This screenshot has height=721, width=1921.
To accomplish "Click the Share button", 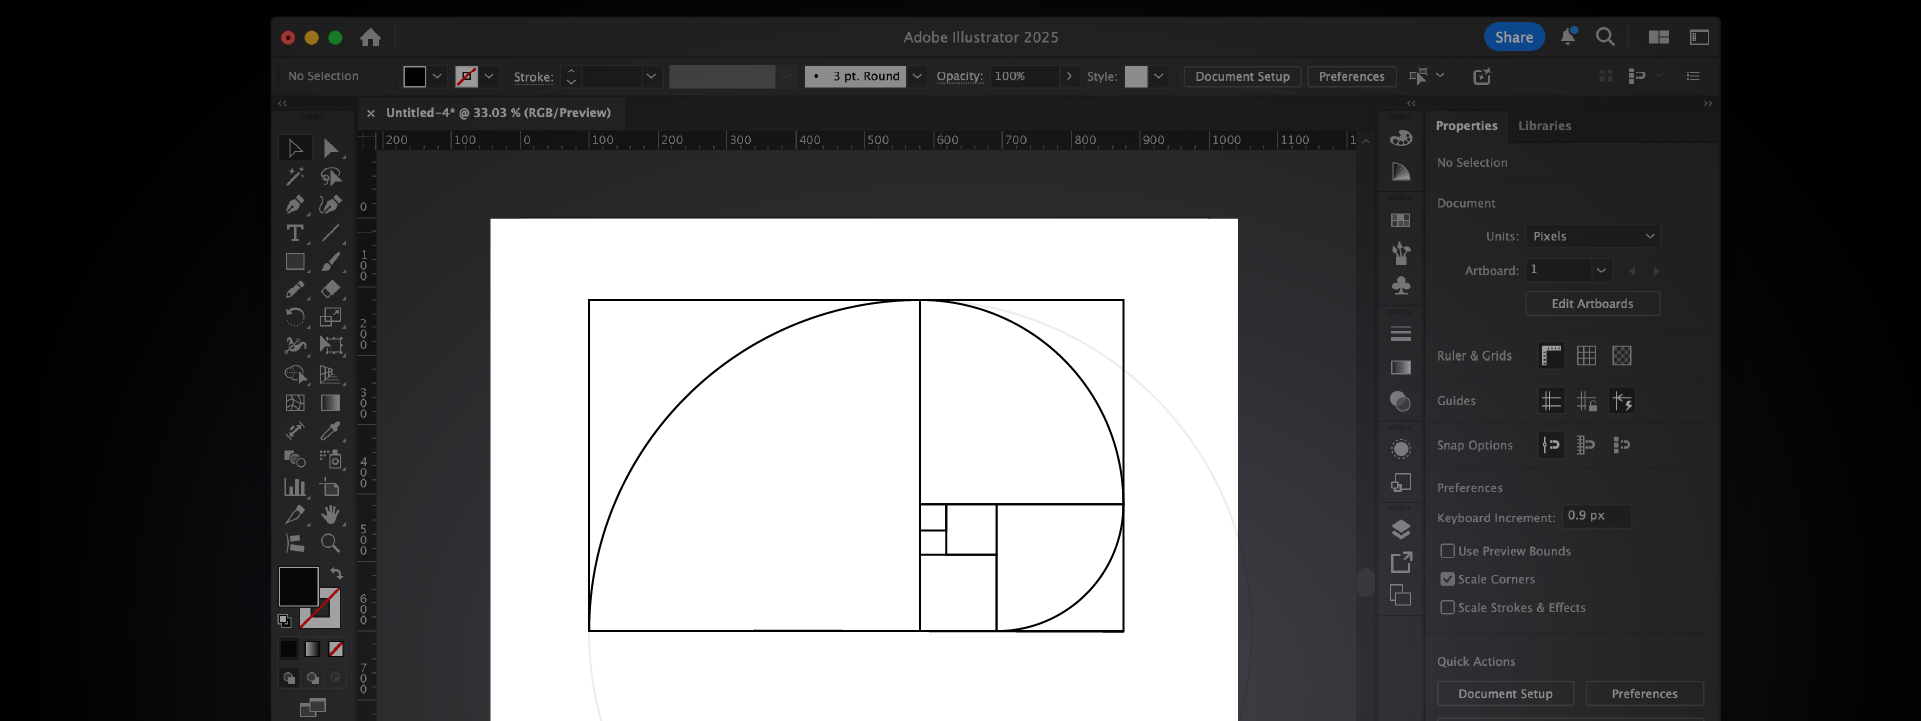I will click(1514, 37).
